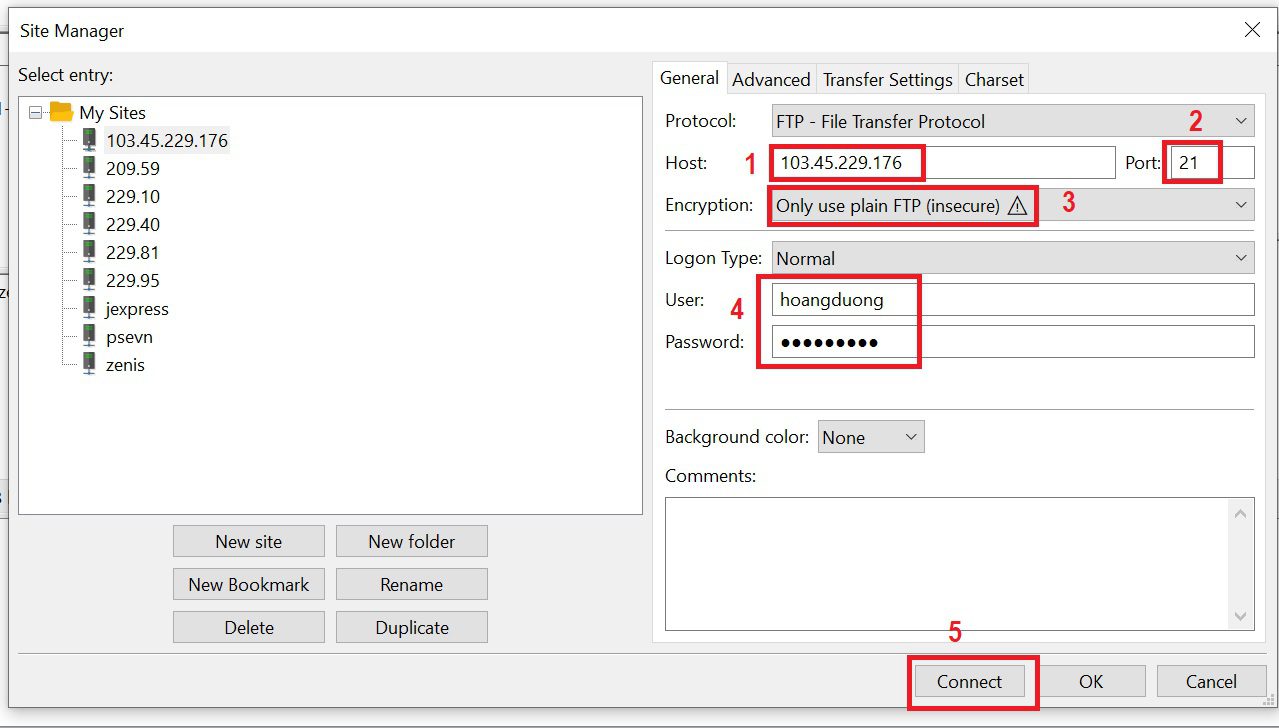
Task: Click server icon beside 229.81 entry
Action: (x=90, y=252)
